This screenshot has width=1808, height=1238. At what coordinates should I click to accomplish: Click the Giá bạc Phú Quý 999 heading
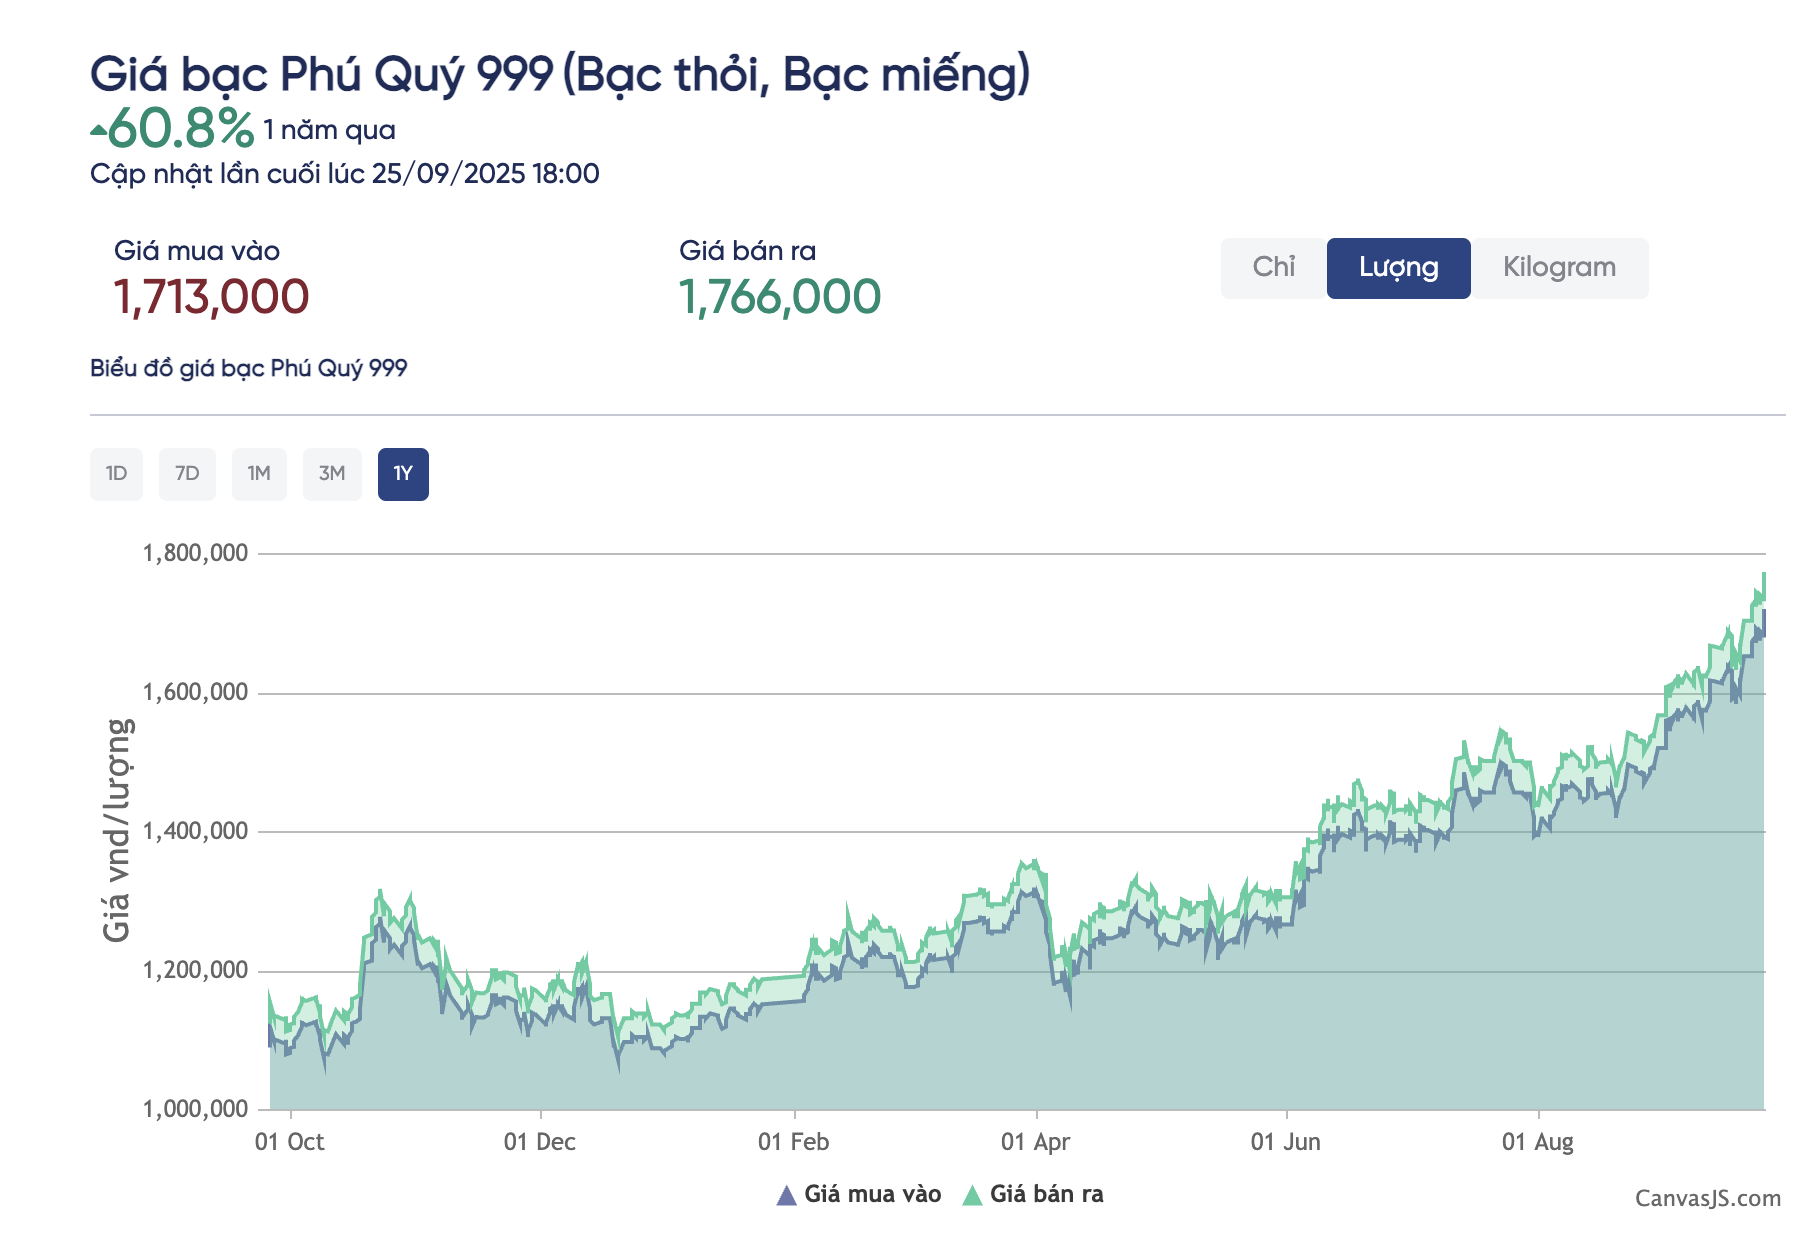[559, 74]
